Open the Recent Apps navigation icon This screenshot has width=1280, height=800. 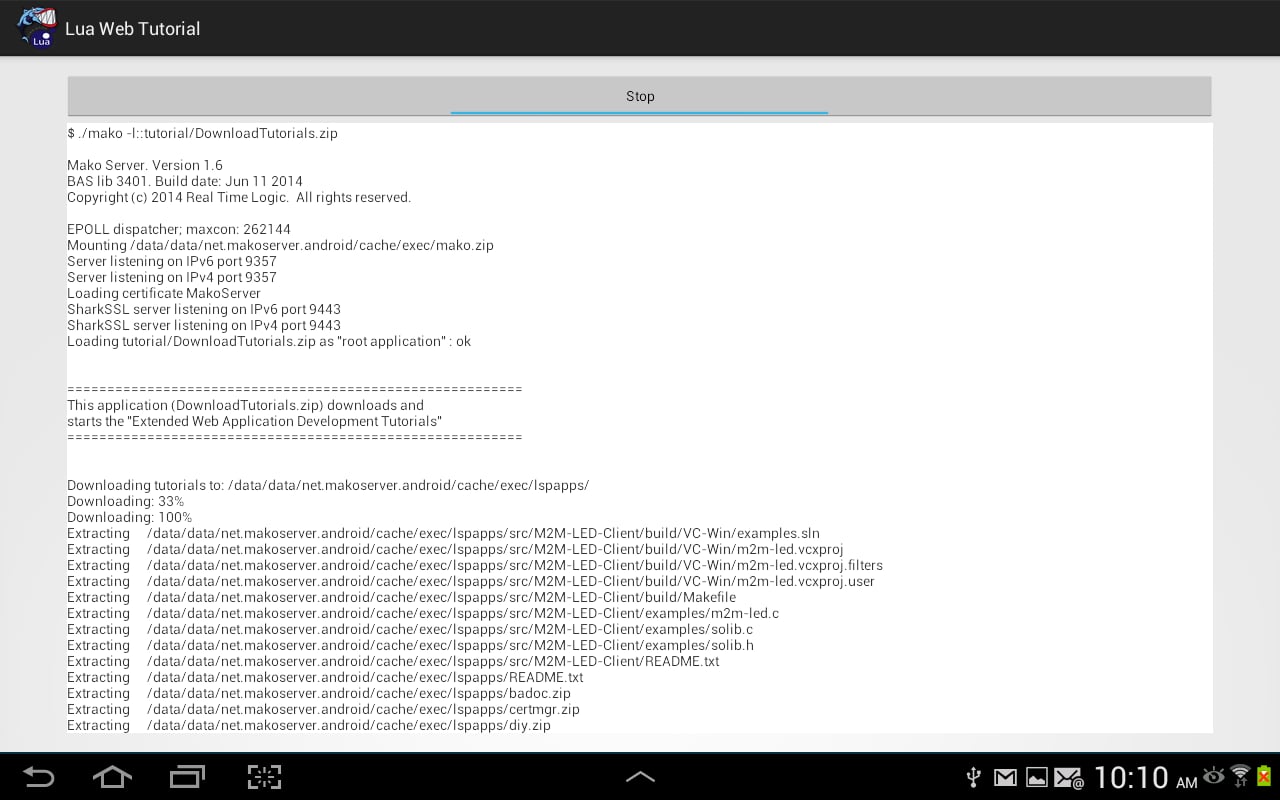187,777
